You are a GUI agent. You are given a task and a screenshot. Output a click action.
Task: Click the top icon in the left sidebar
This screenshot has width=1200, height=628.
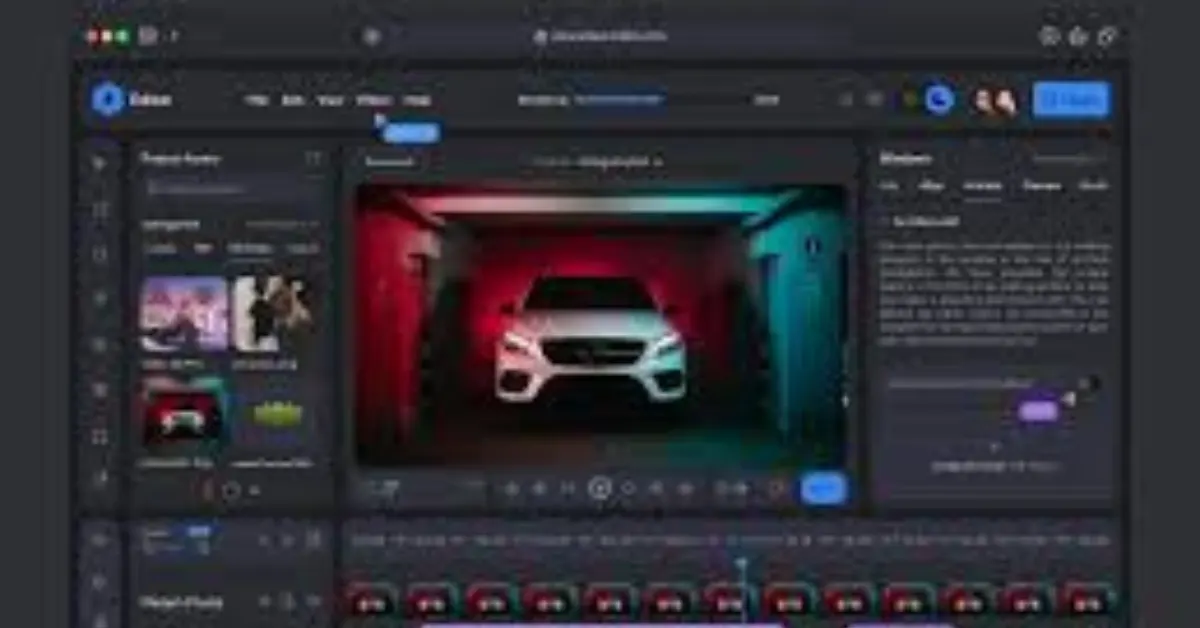100,162
